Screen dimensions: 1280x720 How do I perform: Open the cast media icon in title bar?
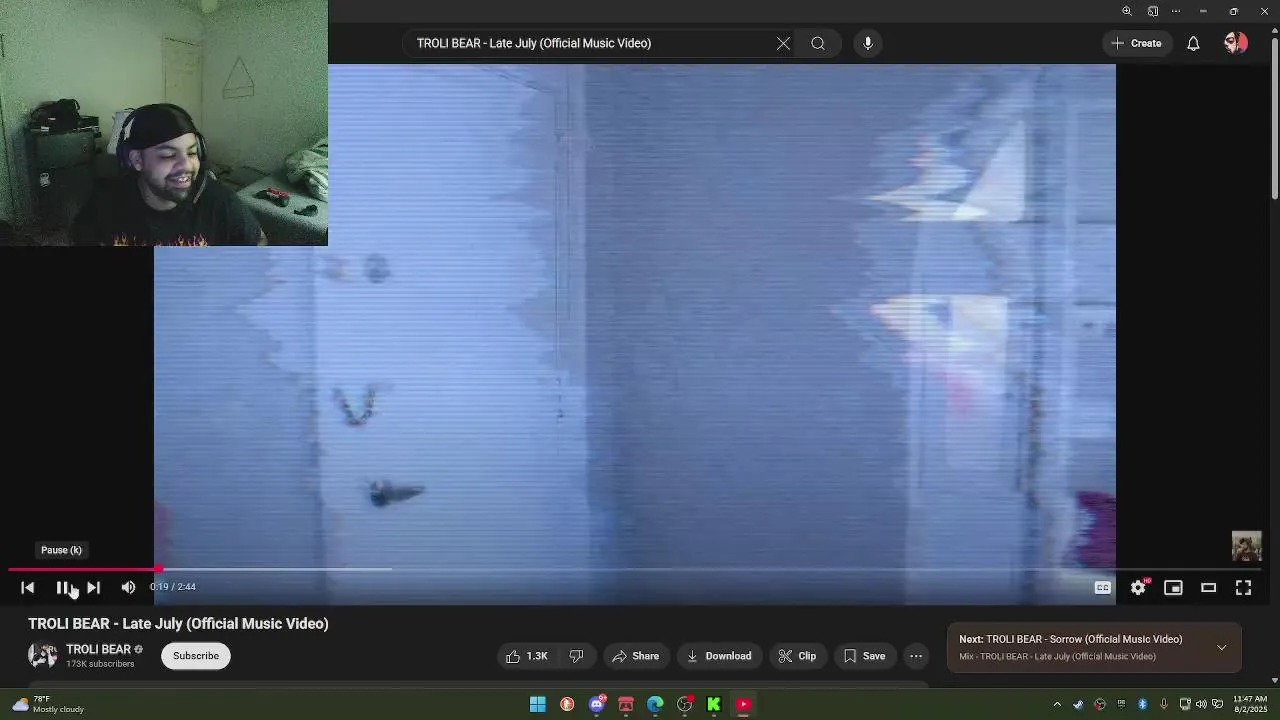coord(1153,11)
